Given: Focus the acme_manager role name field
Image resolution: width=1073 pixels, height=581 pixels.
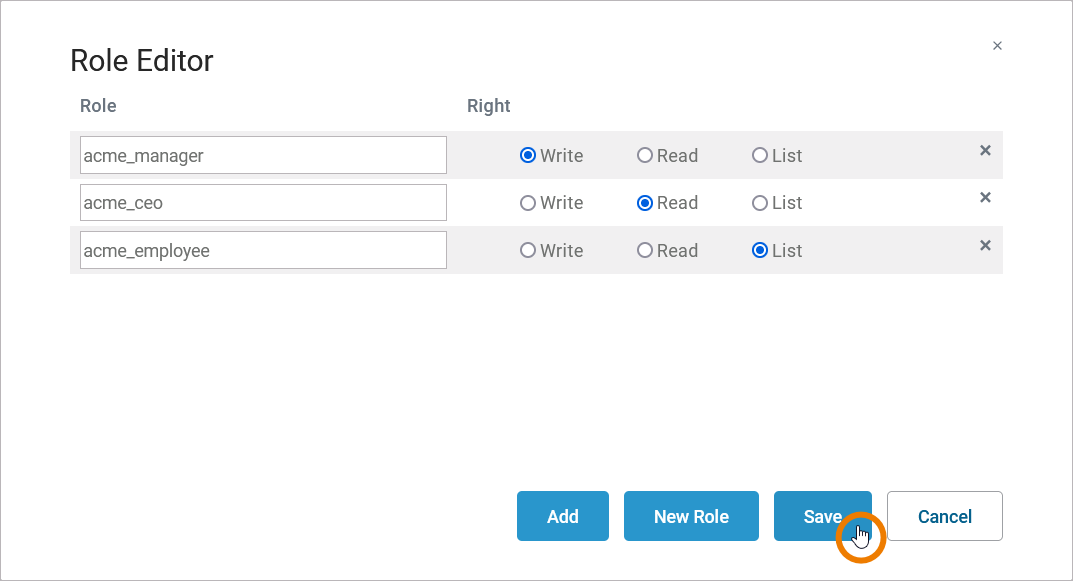Looking at the screenshot, I should (263, 155).
